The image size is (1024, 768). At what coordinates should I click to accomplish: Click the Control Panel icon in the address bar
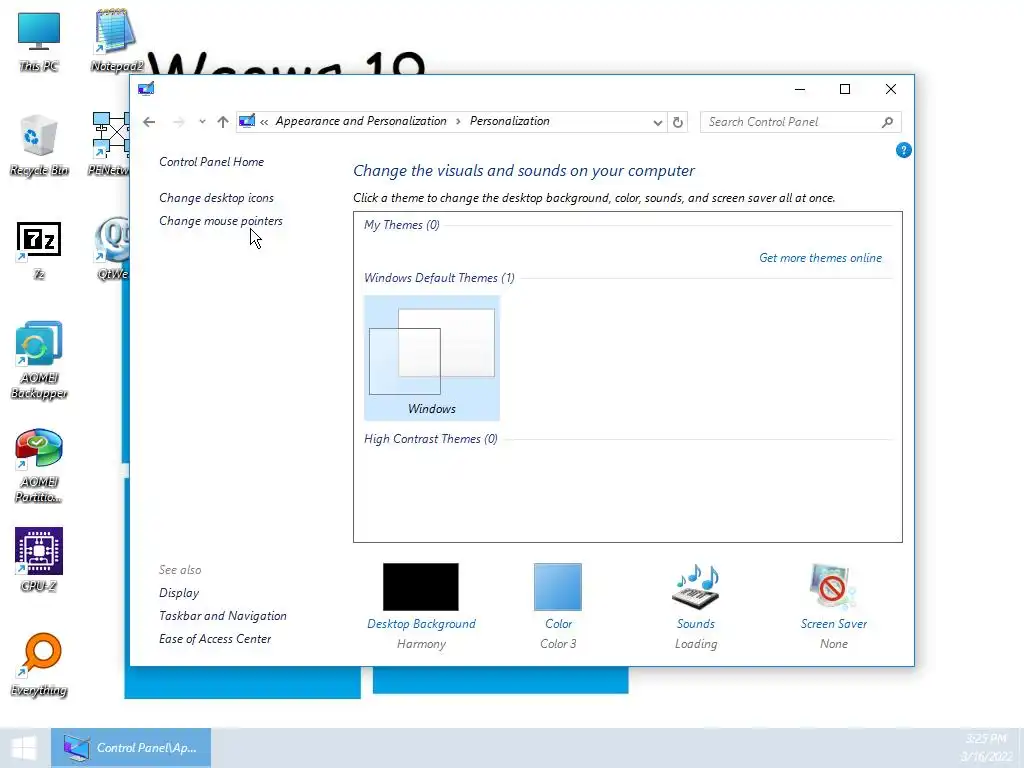click(x=247, y=121)
